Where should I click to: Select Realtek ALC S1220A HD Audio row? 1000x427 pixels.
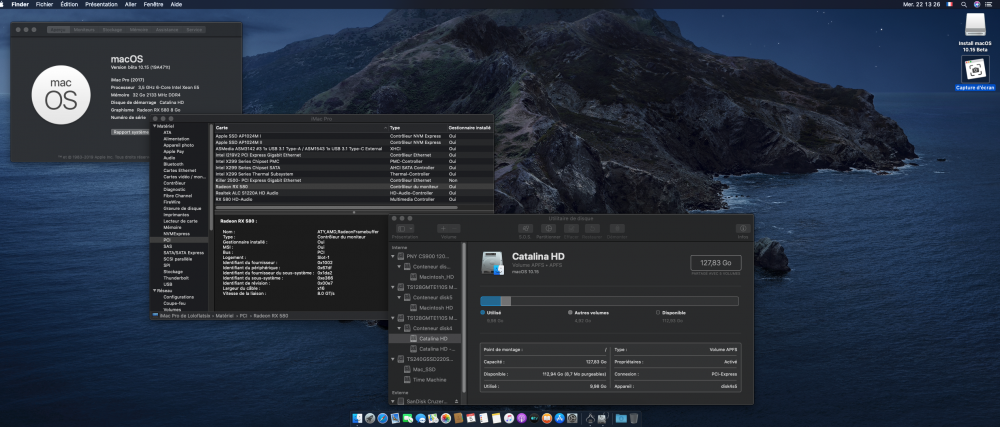click(353, 192)
